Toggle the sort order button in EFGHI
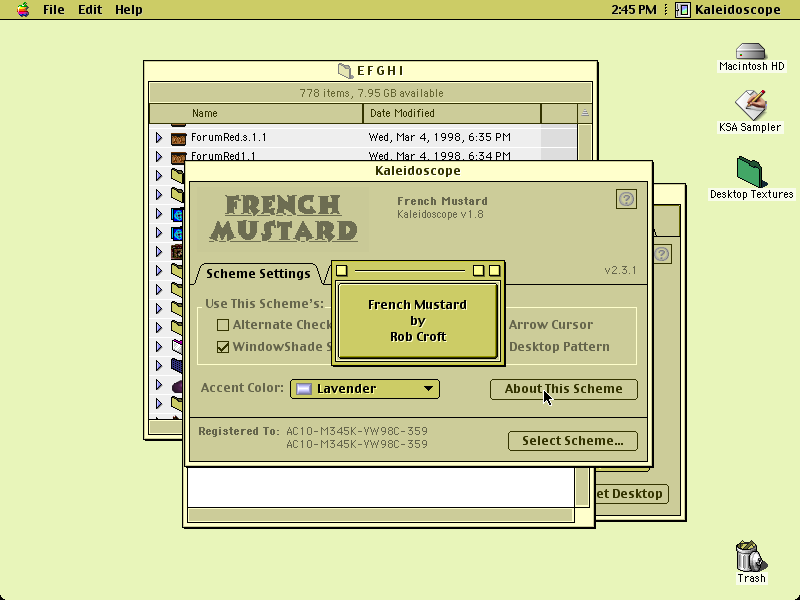 tap(585, 113)
